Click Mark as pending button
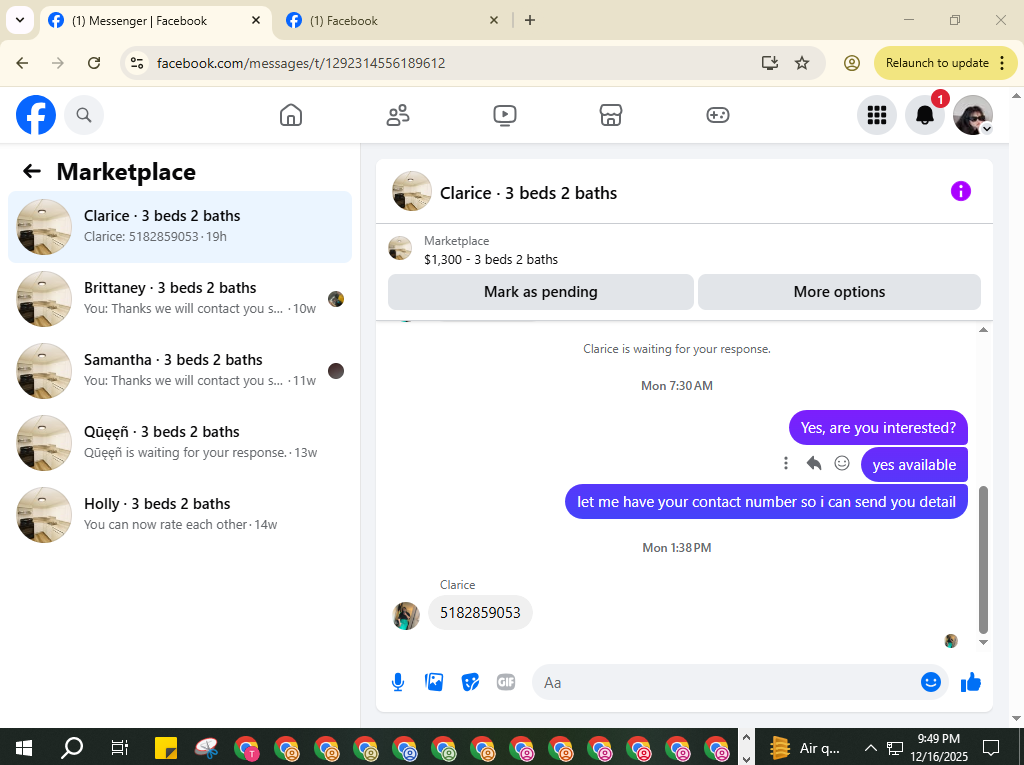Viewport: 1024px width, 765px height. pyautogui.click(x=541, y=292)
